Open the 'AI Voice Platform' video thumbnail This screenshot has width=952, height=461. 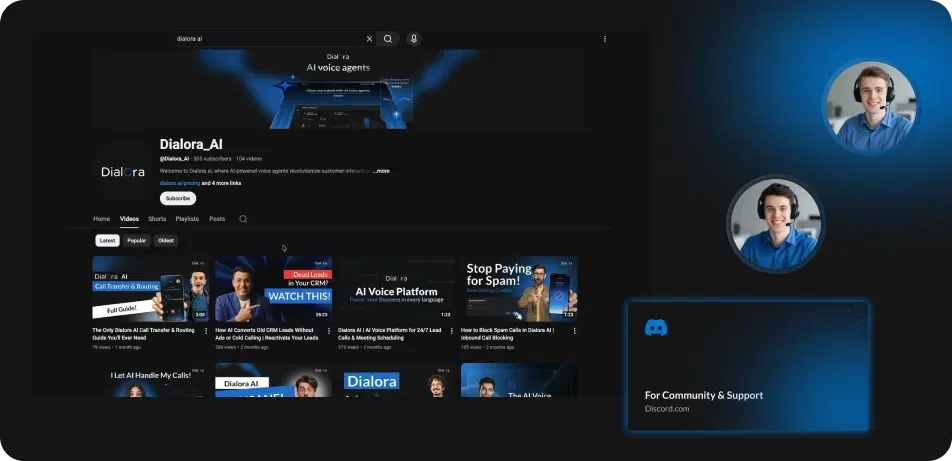(x=396, y=289)
